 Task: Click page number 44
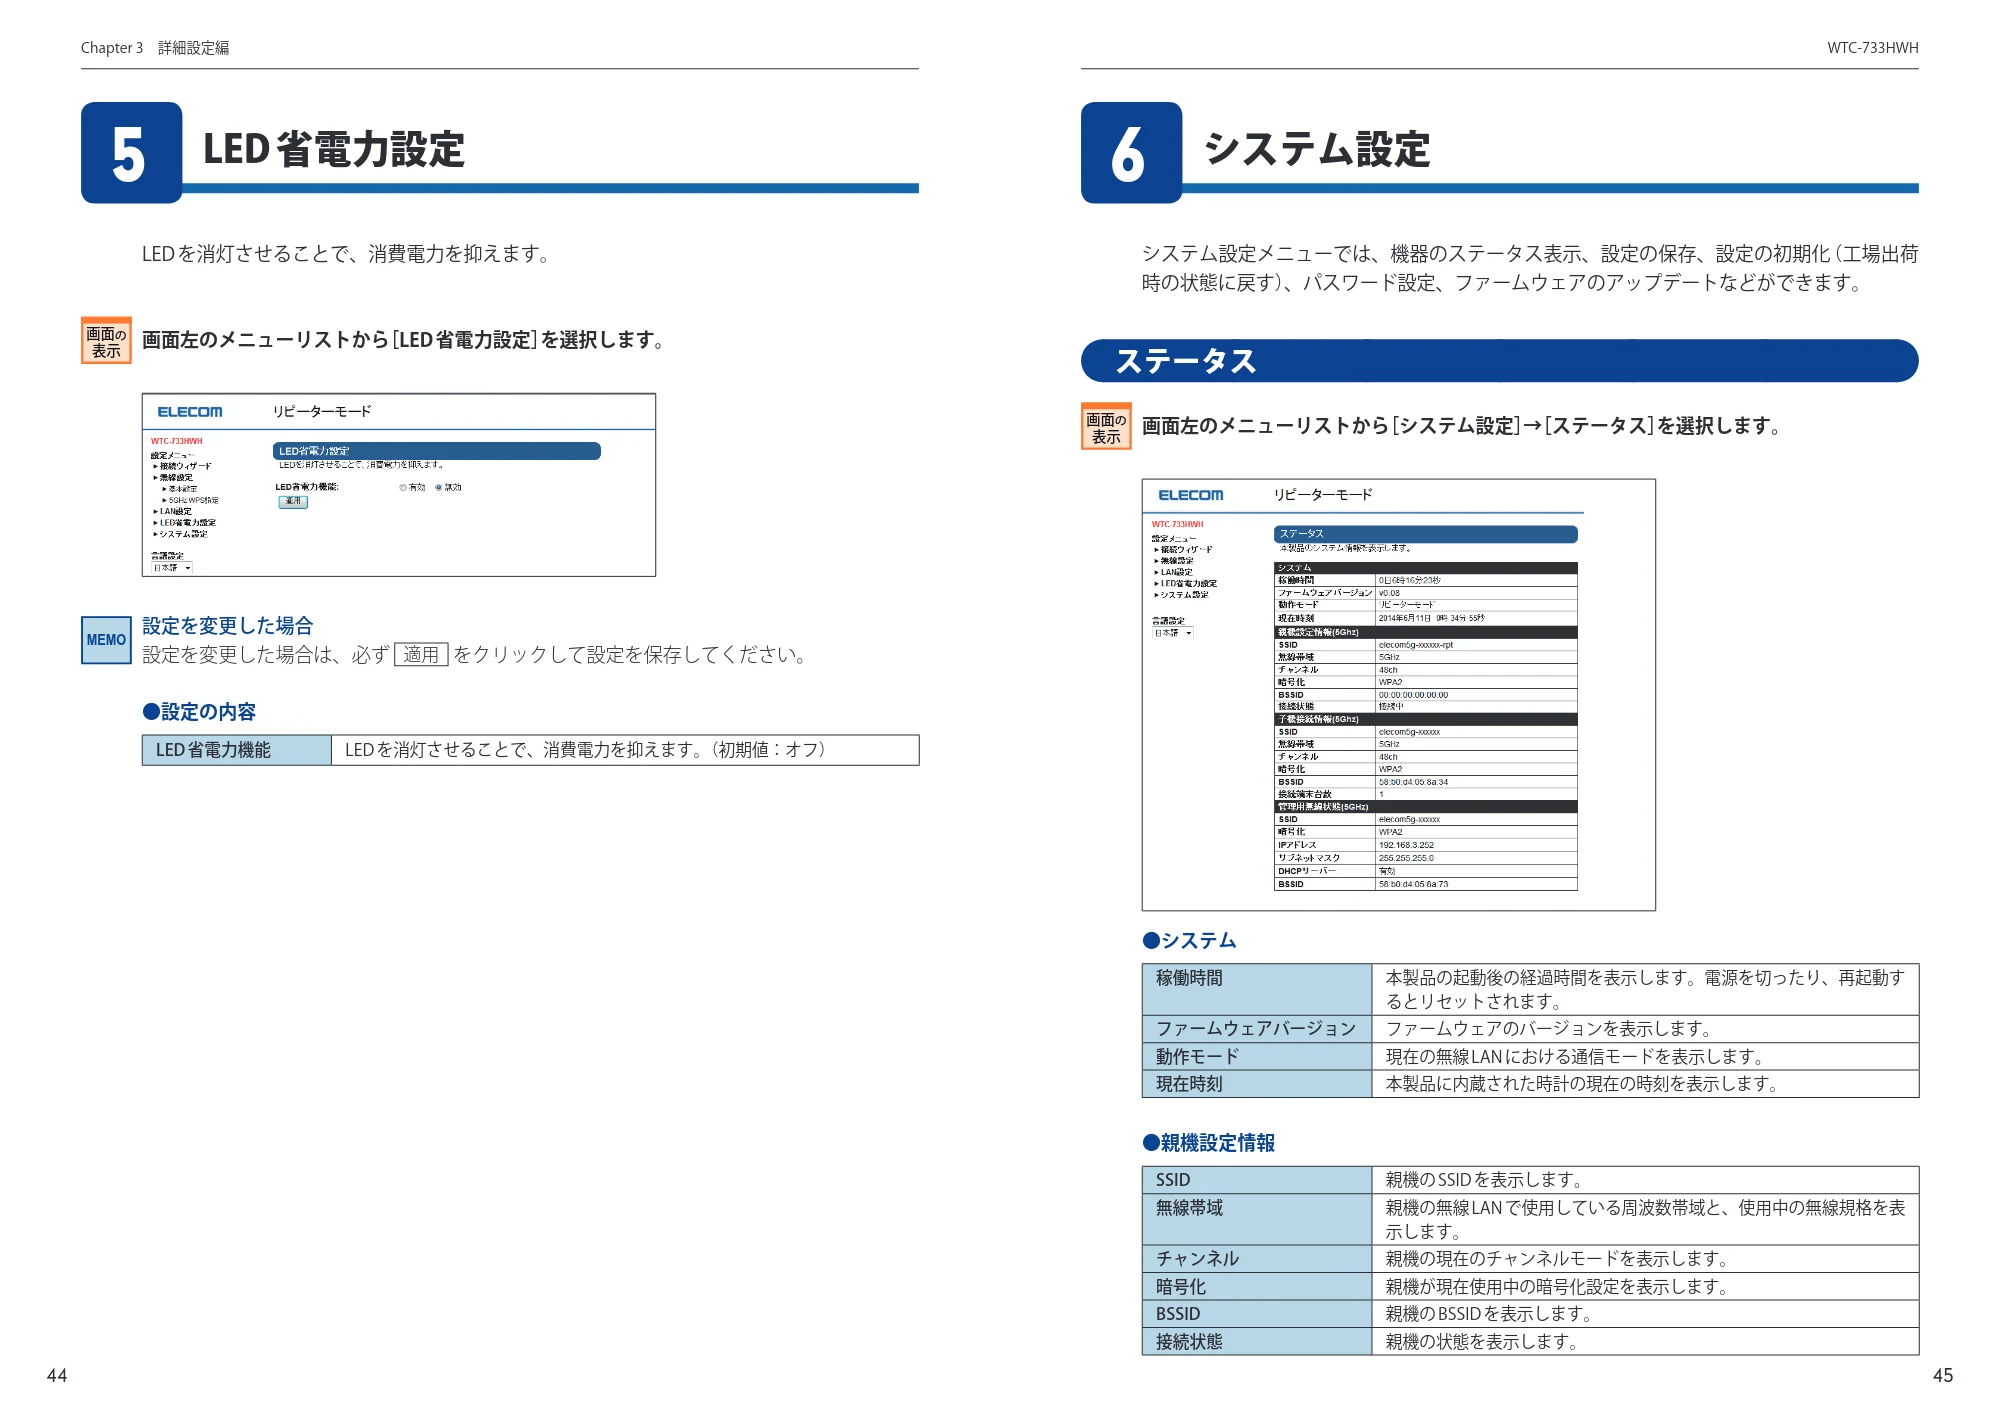57,1376
